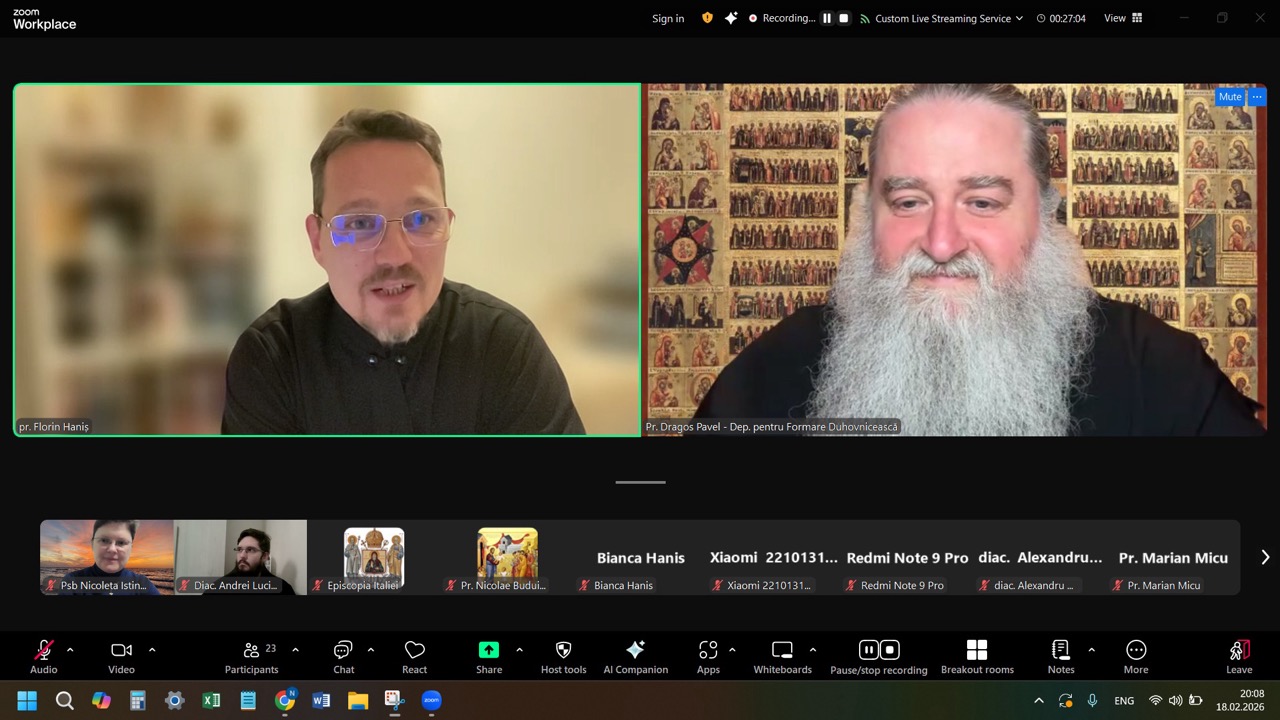This screenshot has height=720, width=1280.
Task: Show next participants with right arrow
Action: pos(1264,557)
